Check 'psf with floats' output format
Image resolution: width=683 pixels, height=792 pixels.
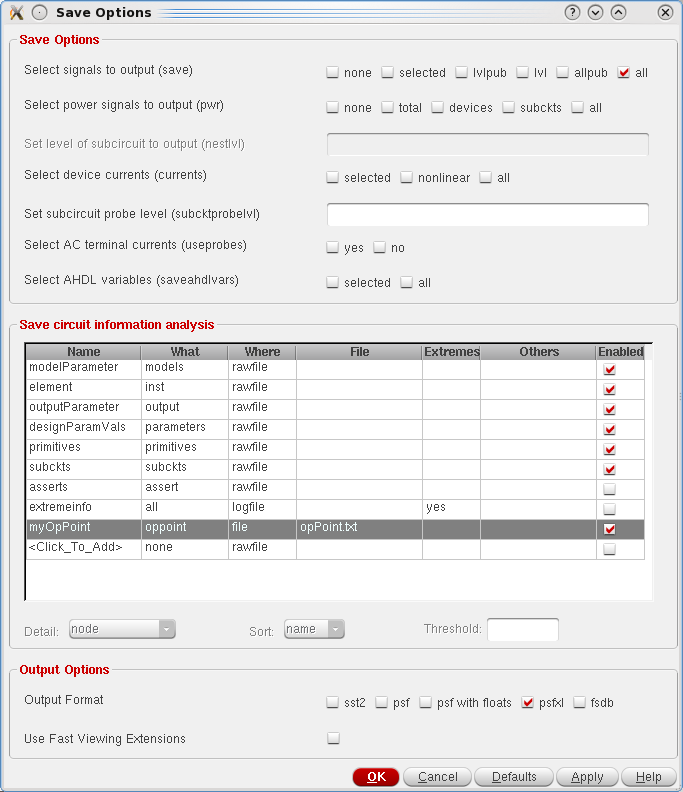425,702
